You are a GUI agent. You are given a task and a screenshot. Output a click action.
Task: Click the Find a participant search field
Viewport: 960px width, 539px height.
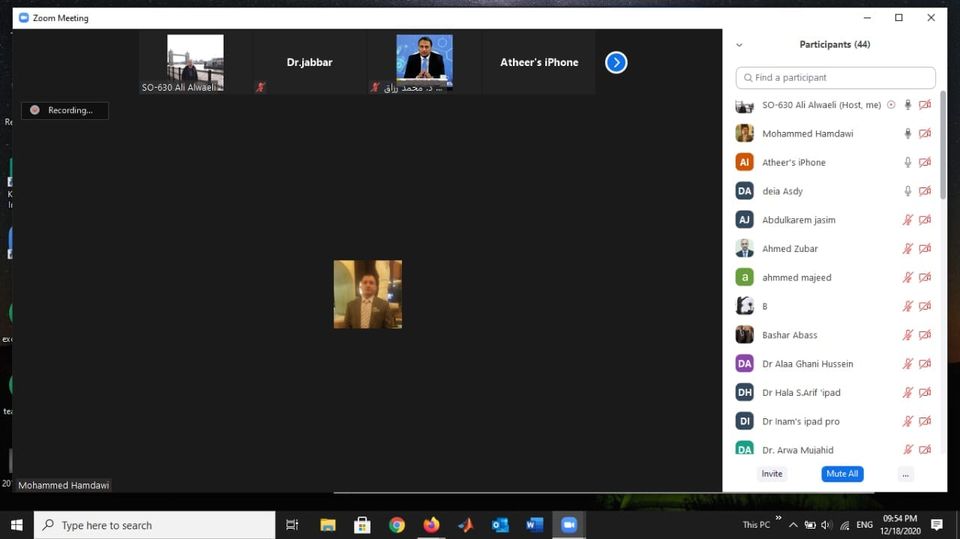point(835,78)
